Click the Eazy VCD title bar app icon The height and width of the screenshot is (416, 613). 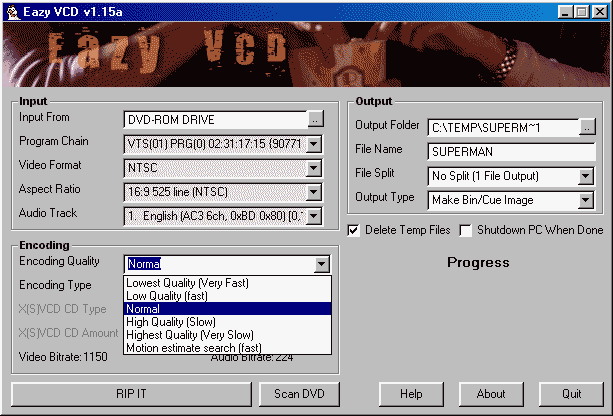tap(12, 11)
